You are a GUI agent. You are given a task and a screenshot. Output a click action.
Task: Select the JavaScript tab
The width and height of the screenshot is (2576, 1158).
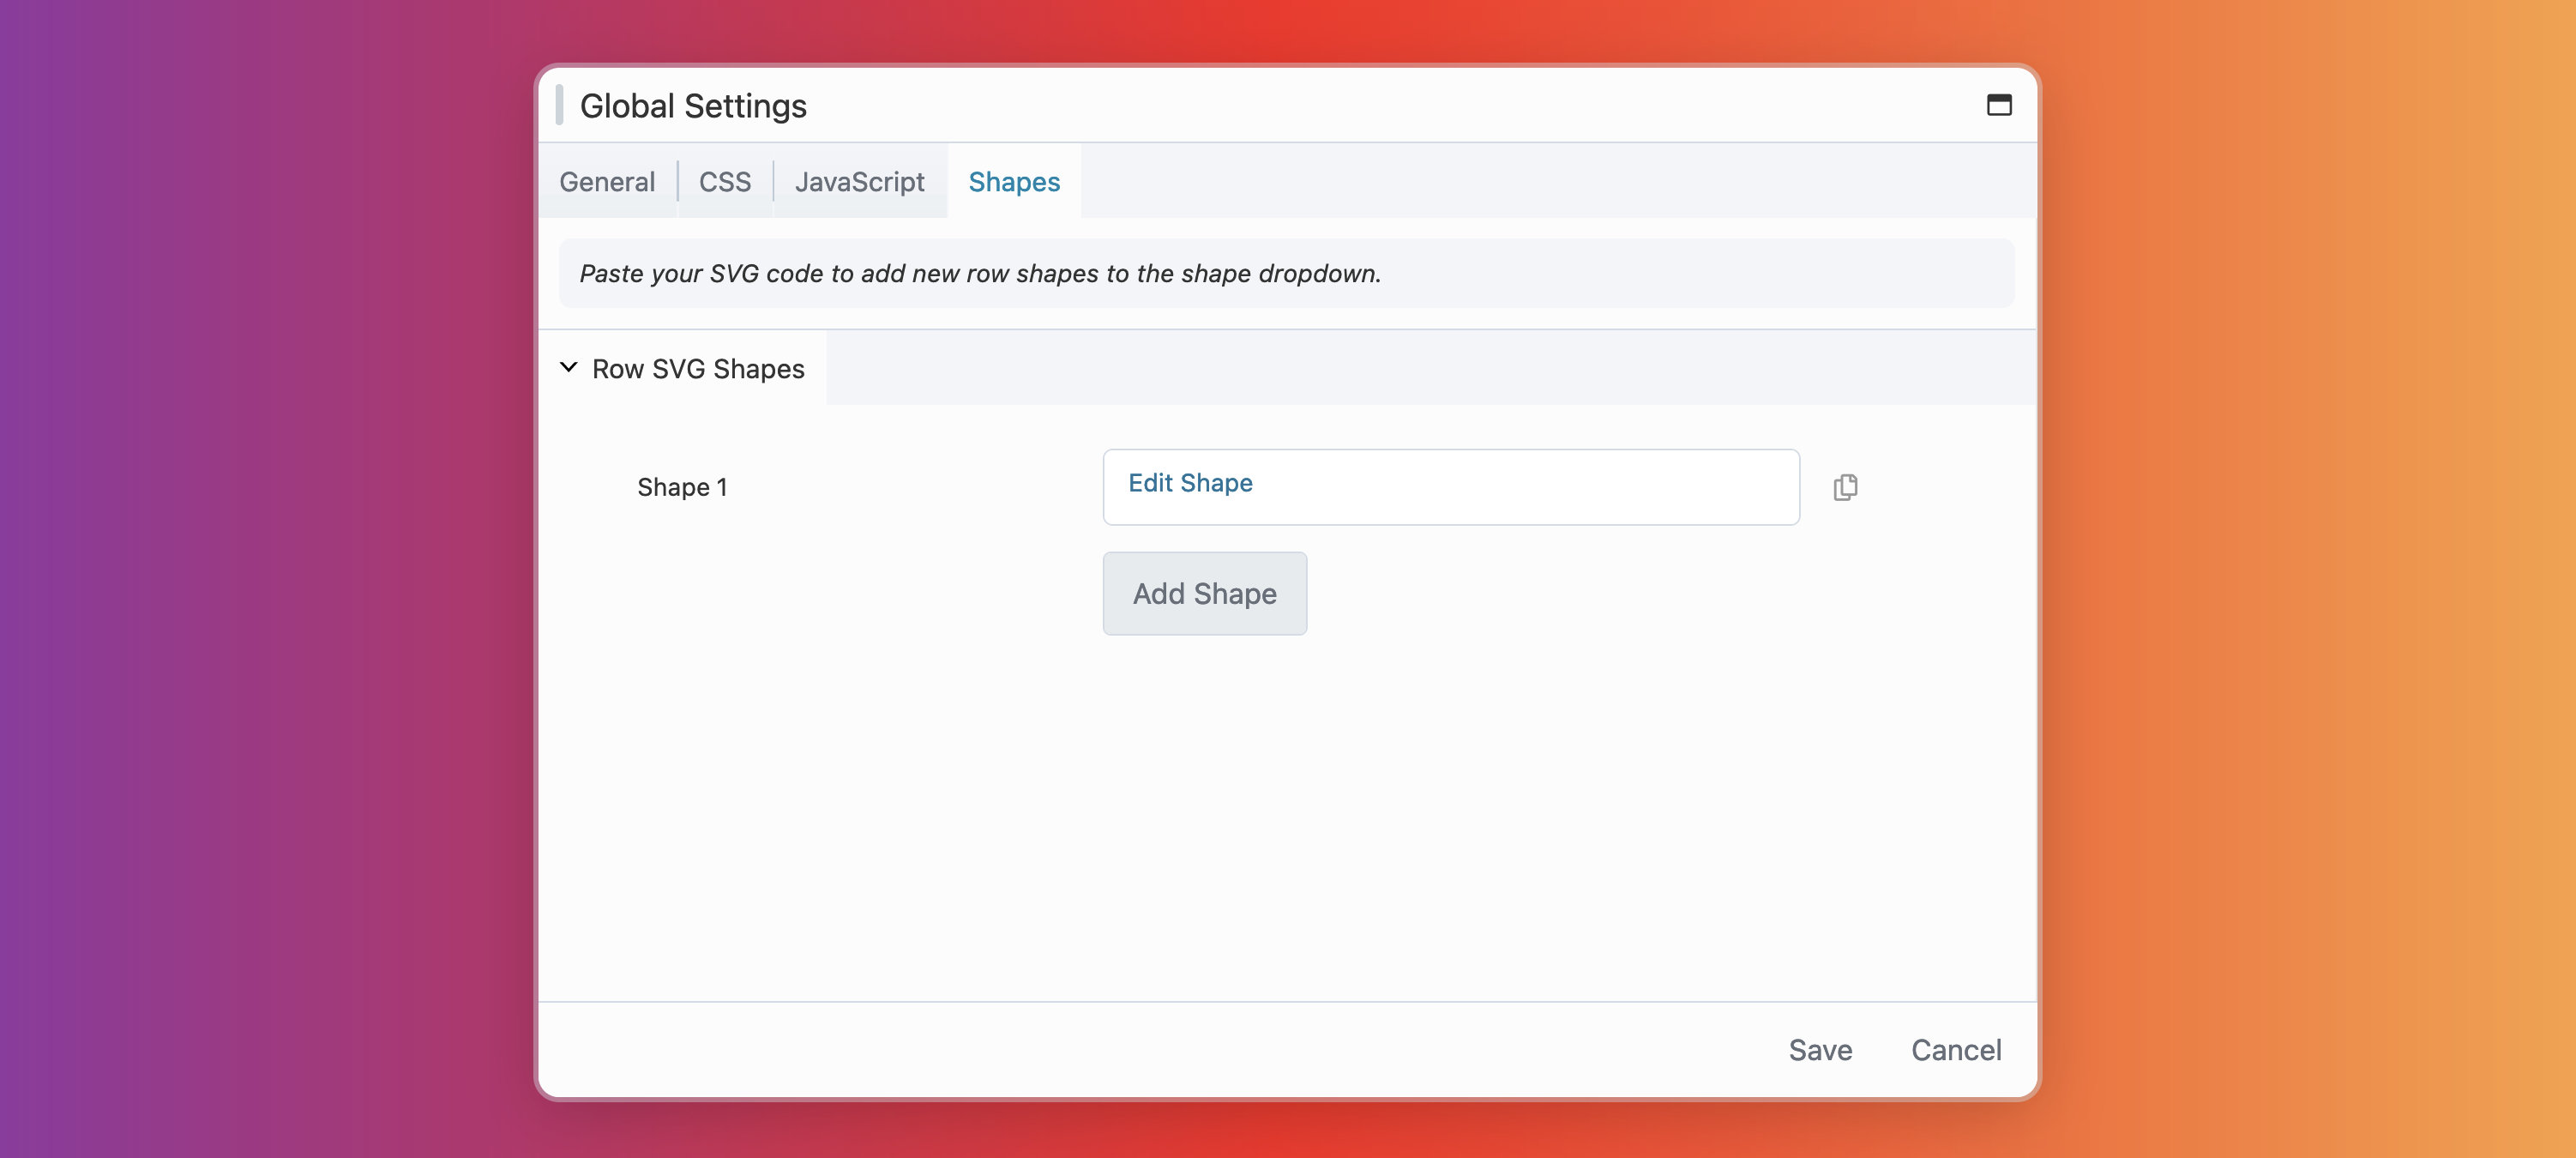click(860, 181)
